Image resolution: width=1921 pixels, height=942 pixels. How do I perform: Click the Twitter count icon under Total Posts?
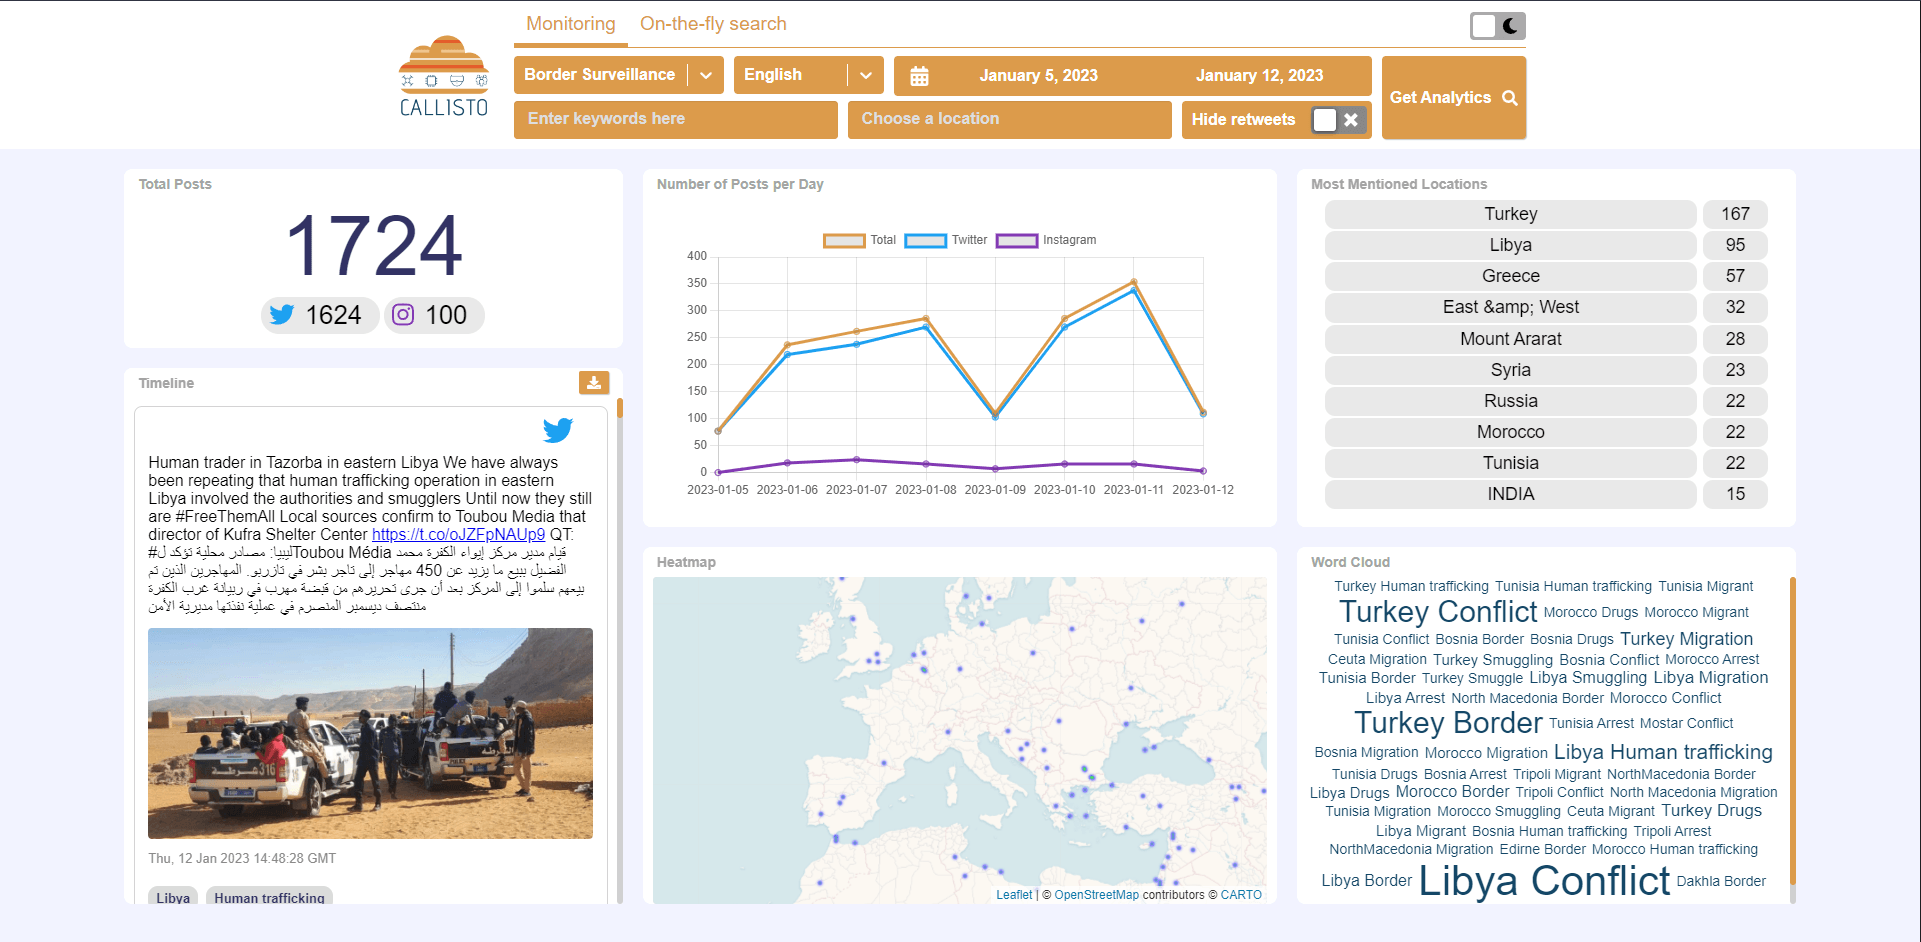pyautogui.click(x=282, y=315)
